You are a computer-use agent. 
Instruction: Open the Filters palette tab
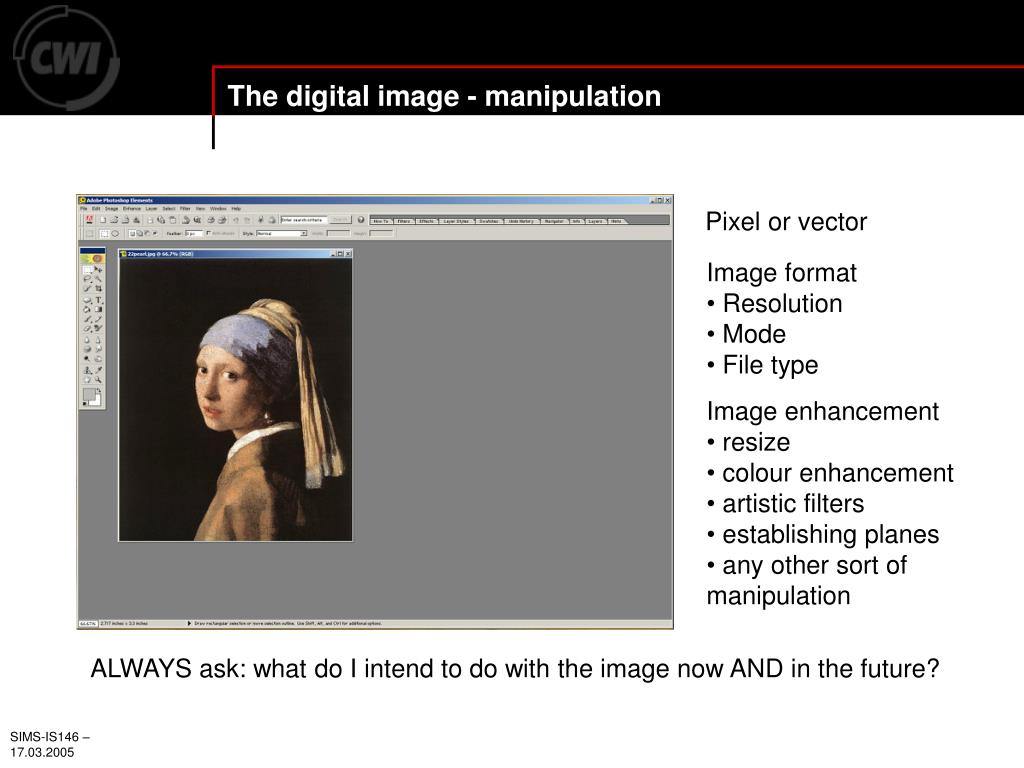pos(404,221)
